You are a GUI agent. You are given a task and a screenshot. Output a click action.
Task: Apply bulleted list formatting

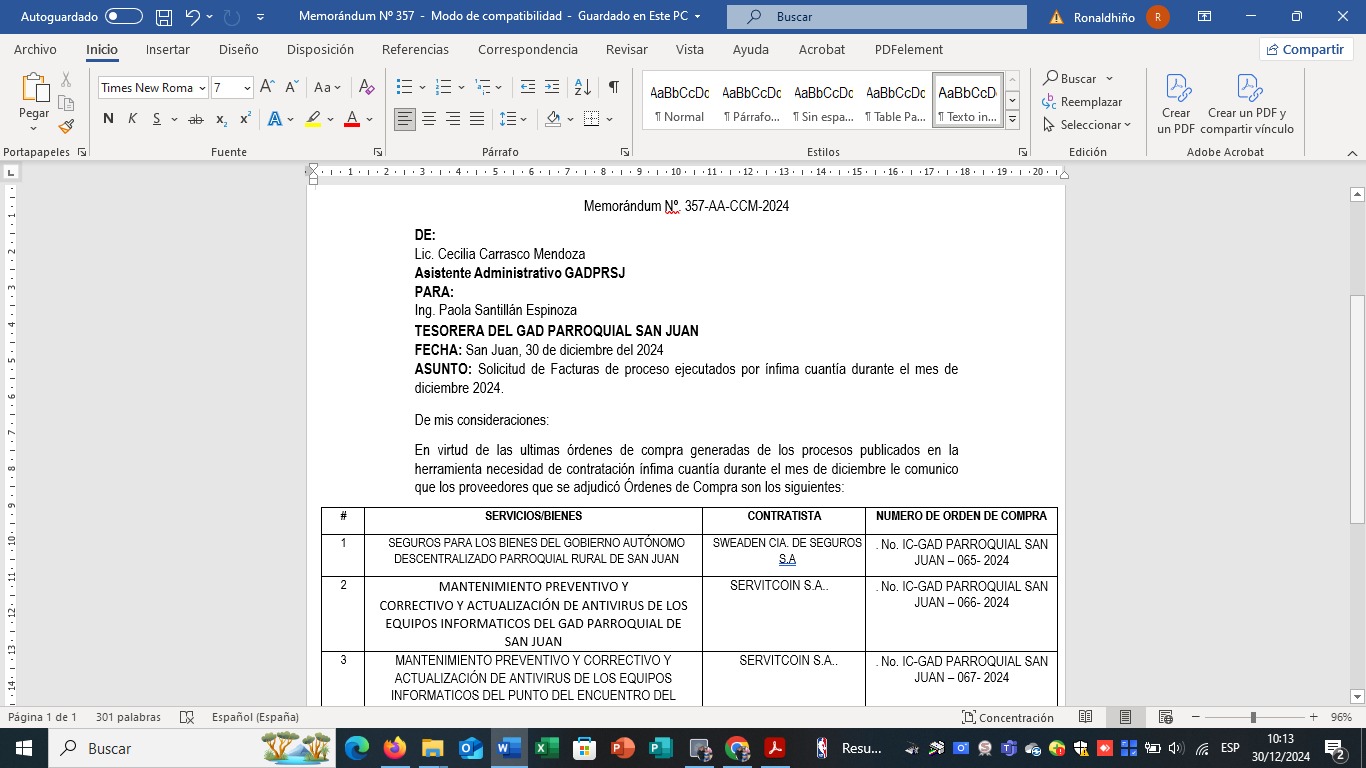pyautogui.click(x=404, y=87)
